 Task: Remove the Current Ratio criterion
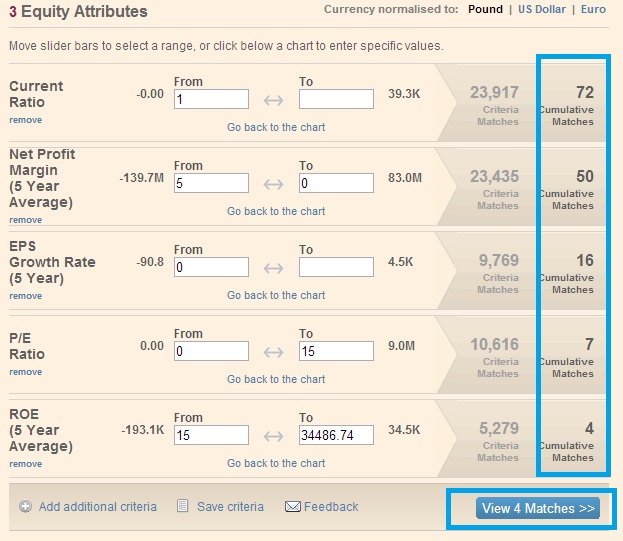[x=26, y=120]
